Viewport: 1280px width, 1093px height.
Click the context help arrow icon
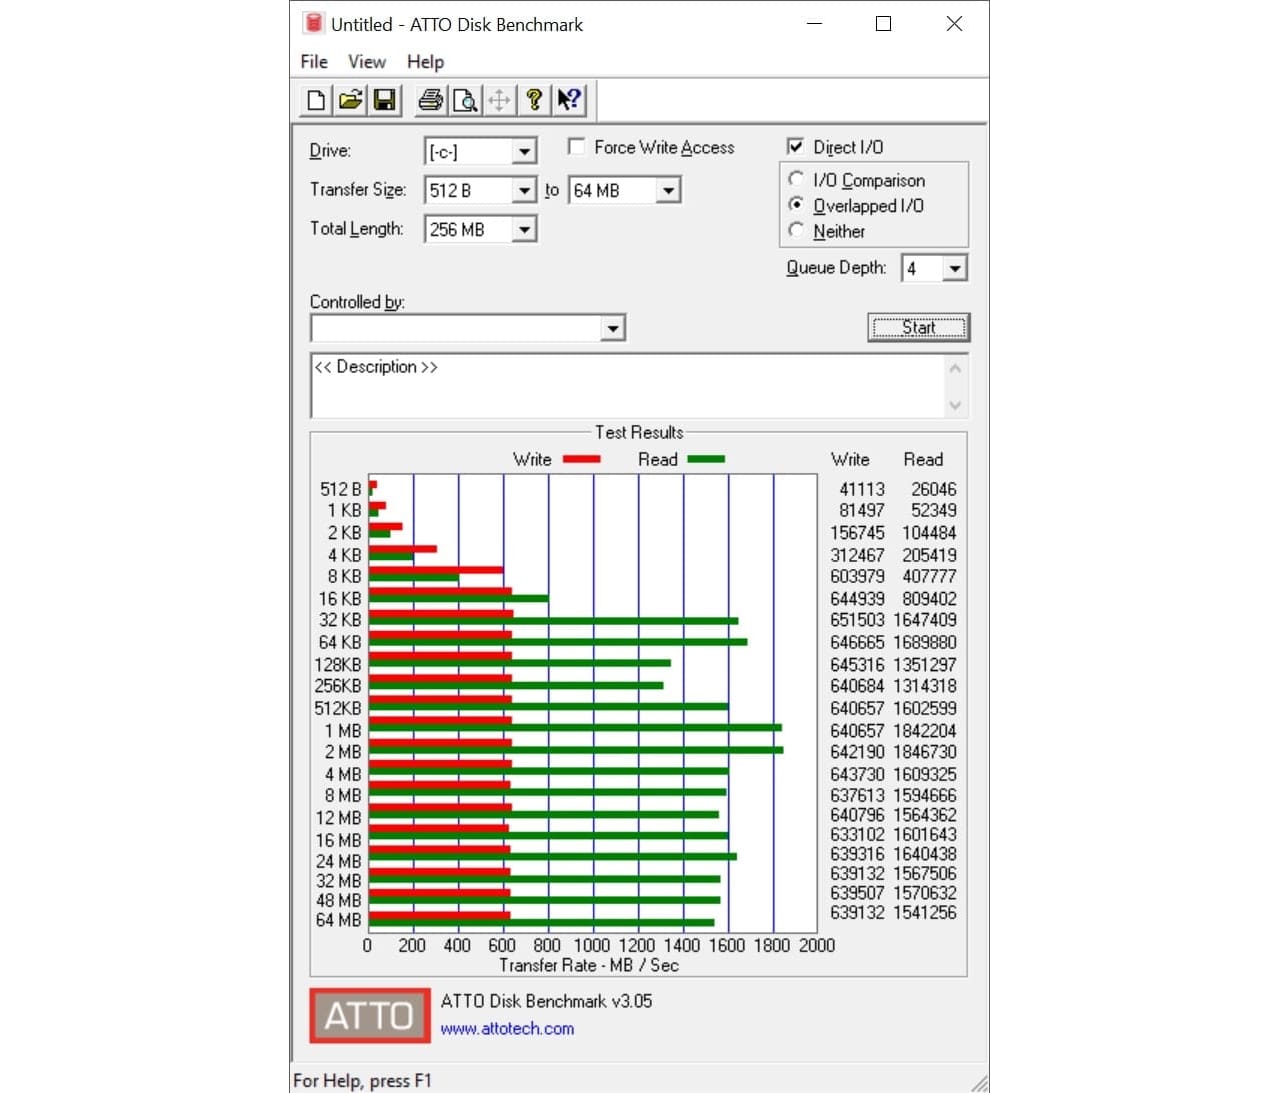[568, 100]
